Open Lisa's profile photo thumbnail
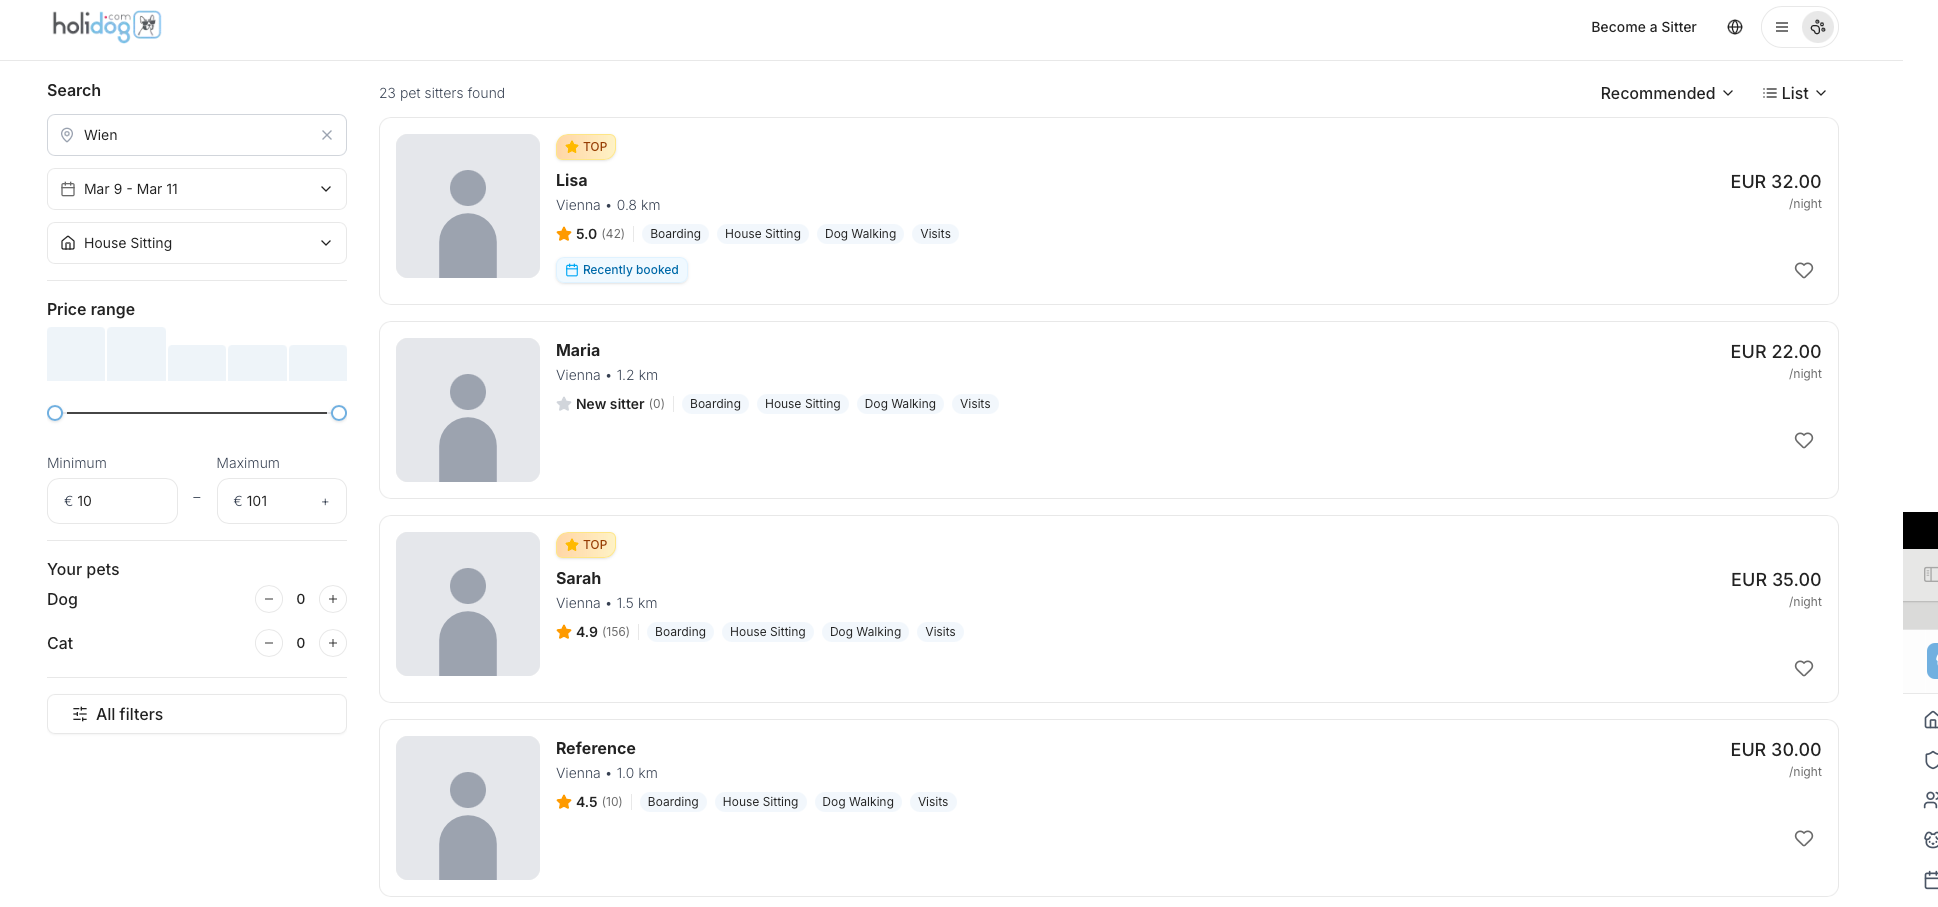Screen dimensions: 1938x907 (x=468, y=206)
